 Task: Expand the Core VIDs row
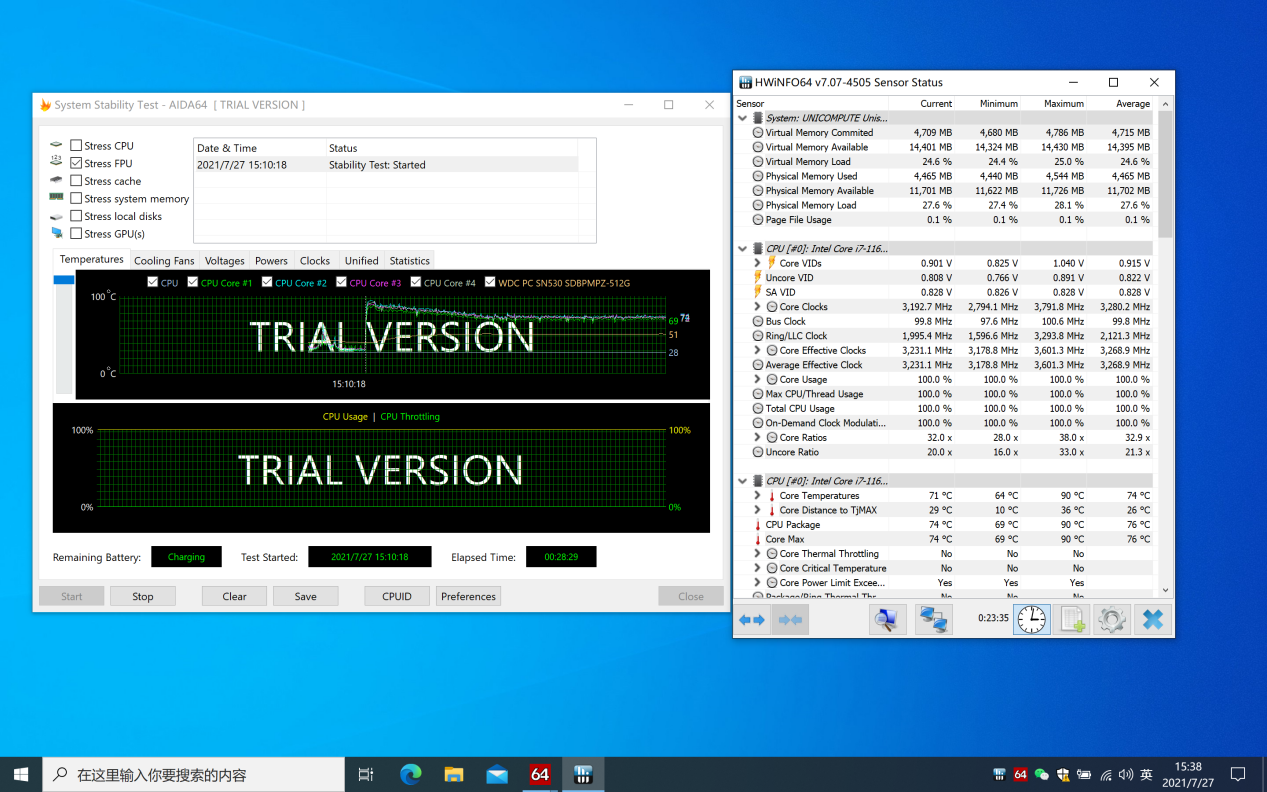coord(757,263)
